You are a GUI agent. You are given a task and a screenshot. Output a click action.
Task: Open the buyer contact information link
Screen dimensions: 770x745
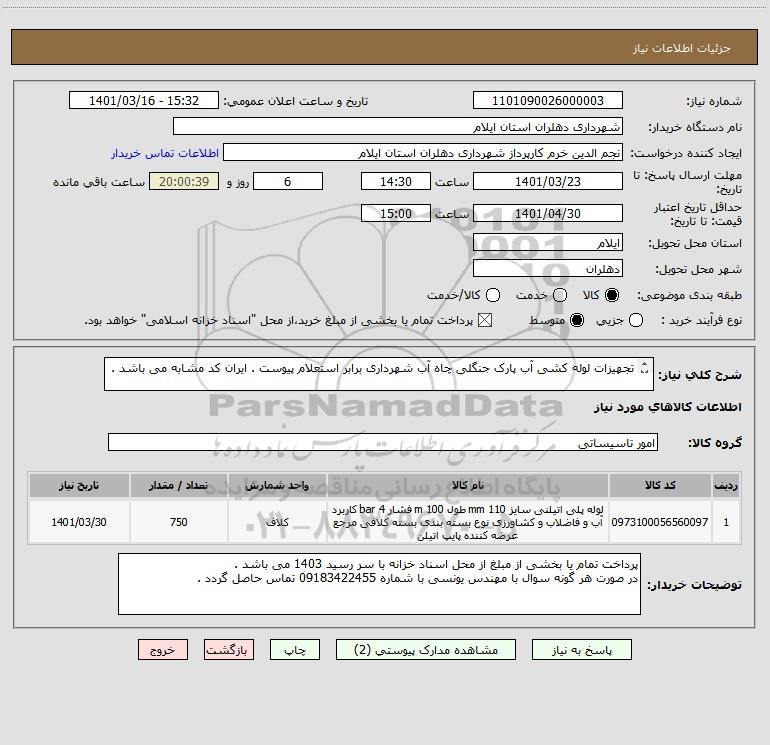(x=165, y=153)
